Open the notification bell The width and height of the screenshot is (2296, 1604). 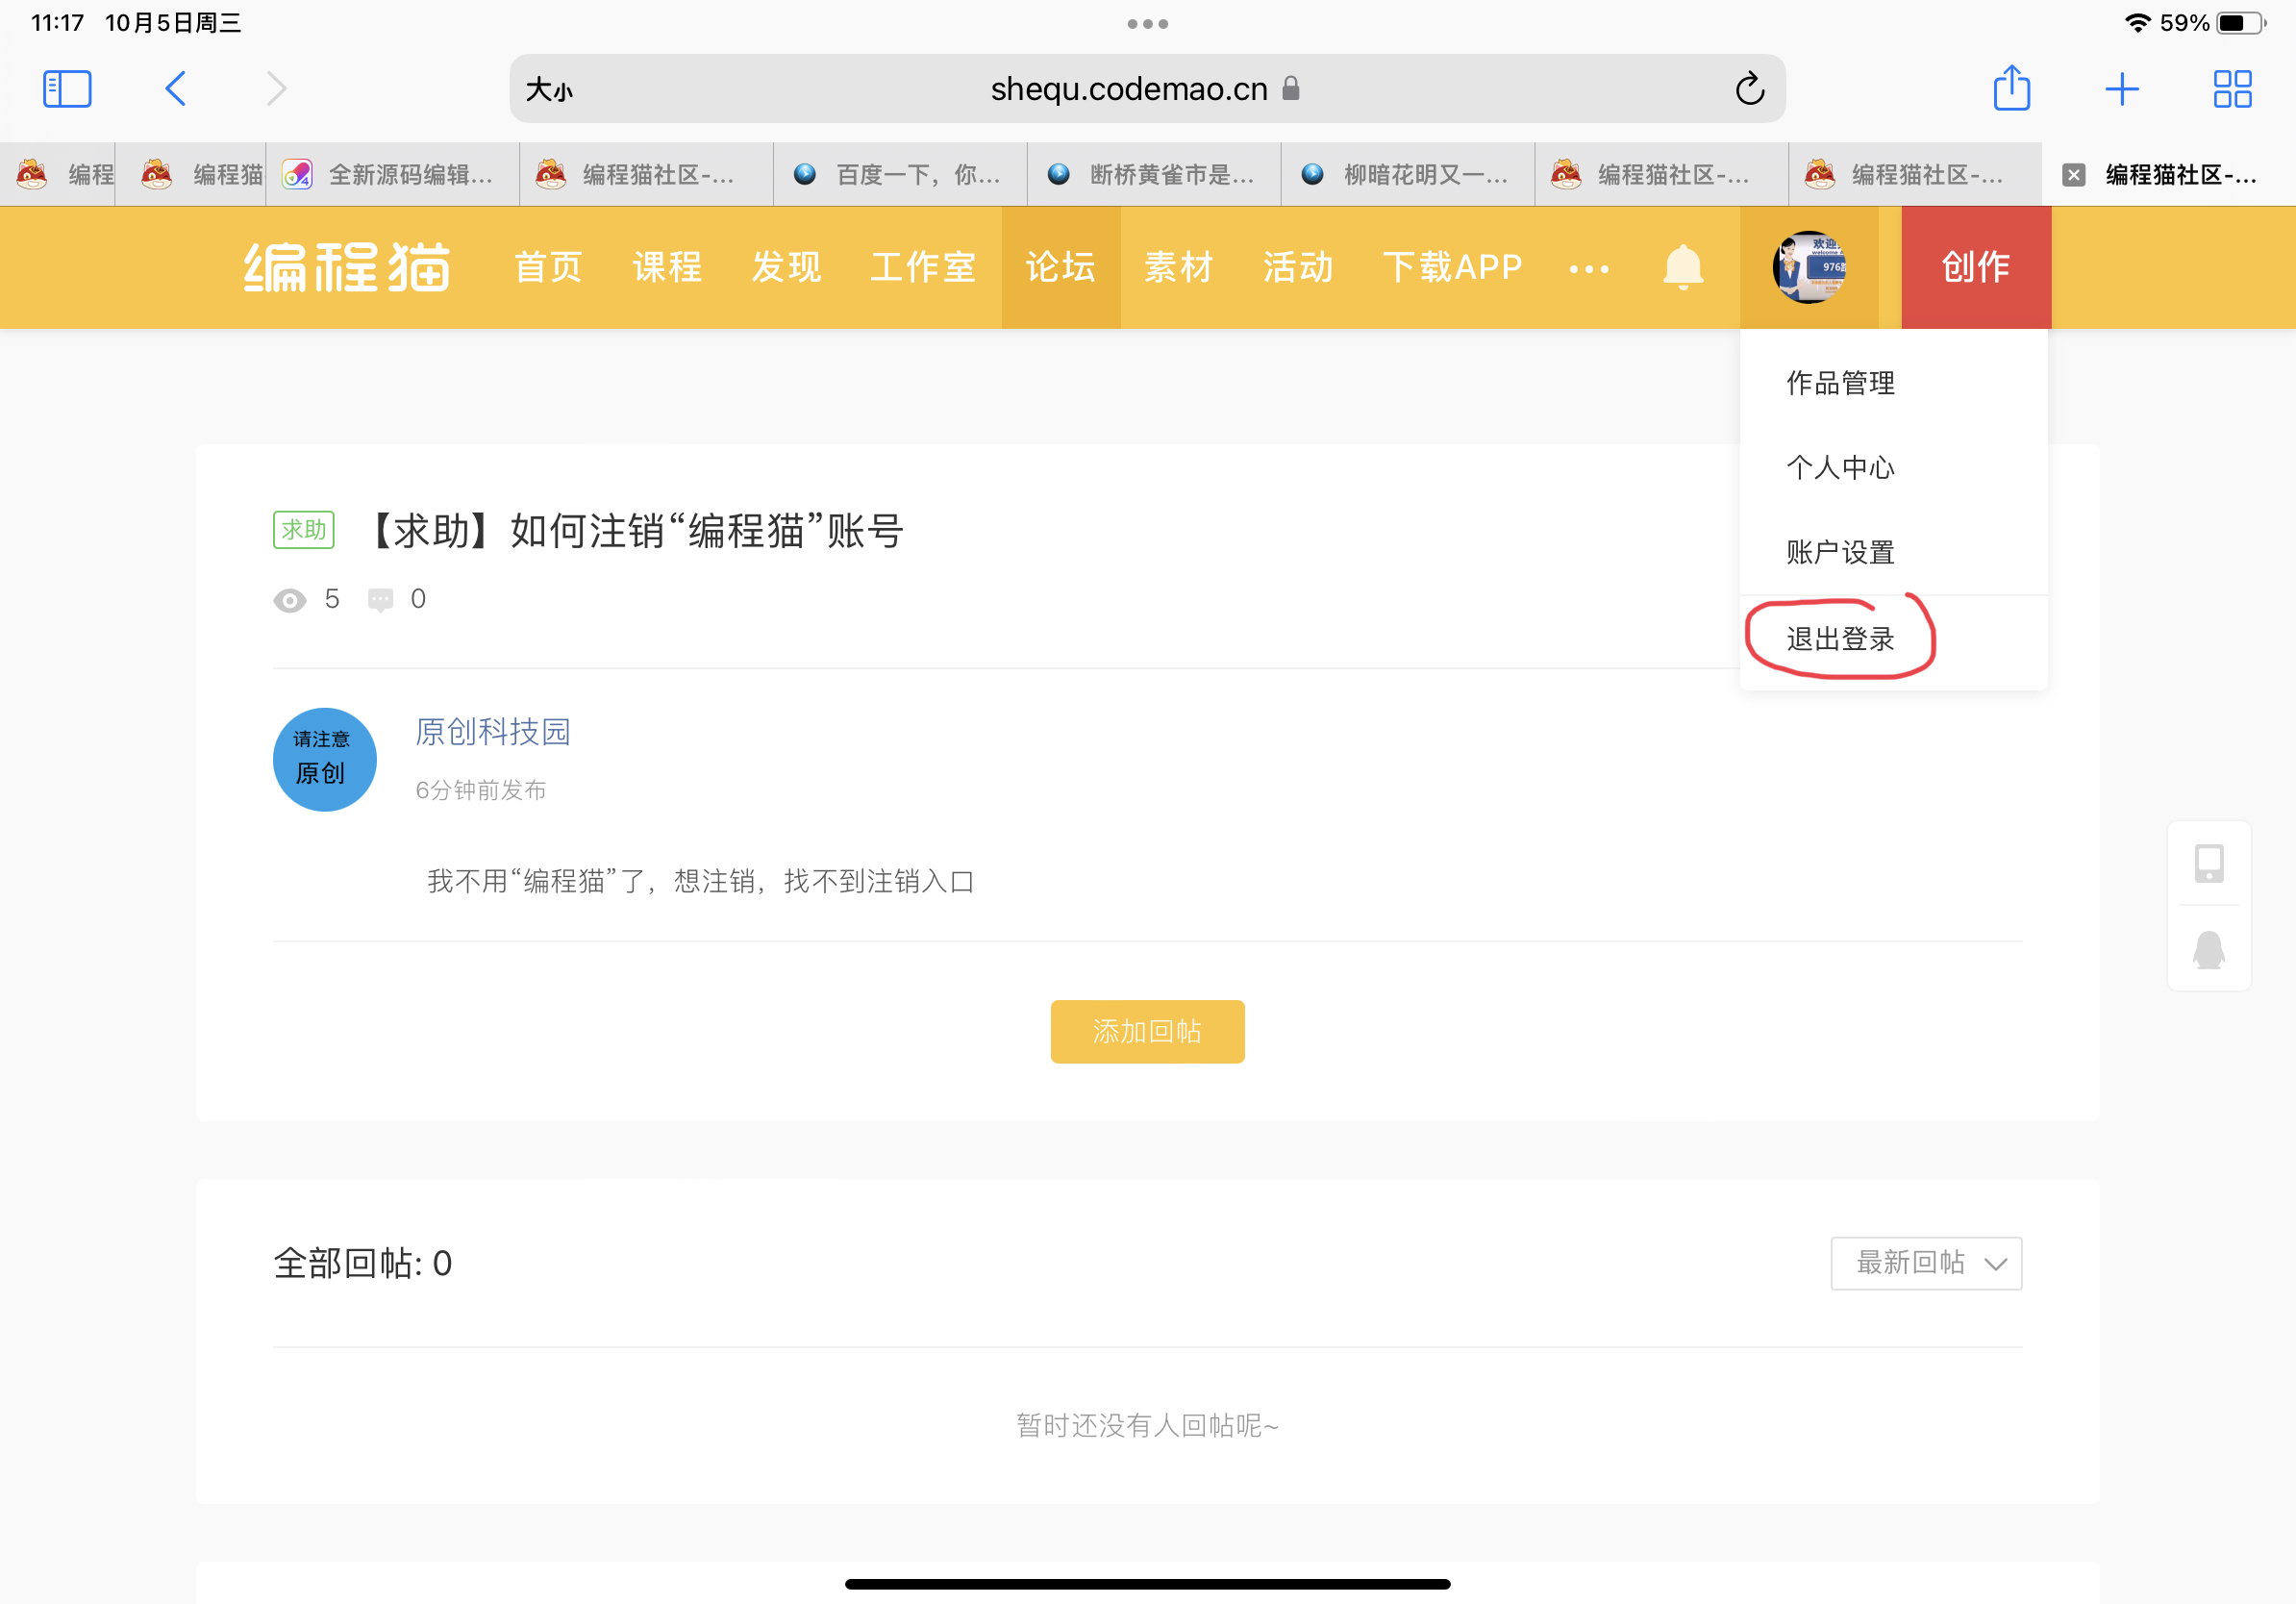point(1683,267)
